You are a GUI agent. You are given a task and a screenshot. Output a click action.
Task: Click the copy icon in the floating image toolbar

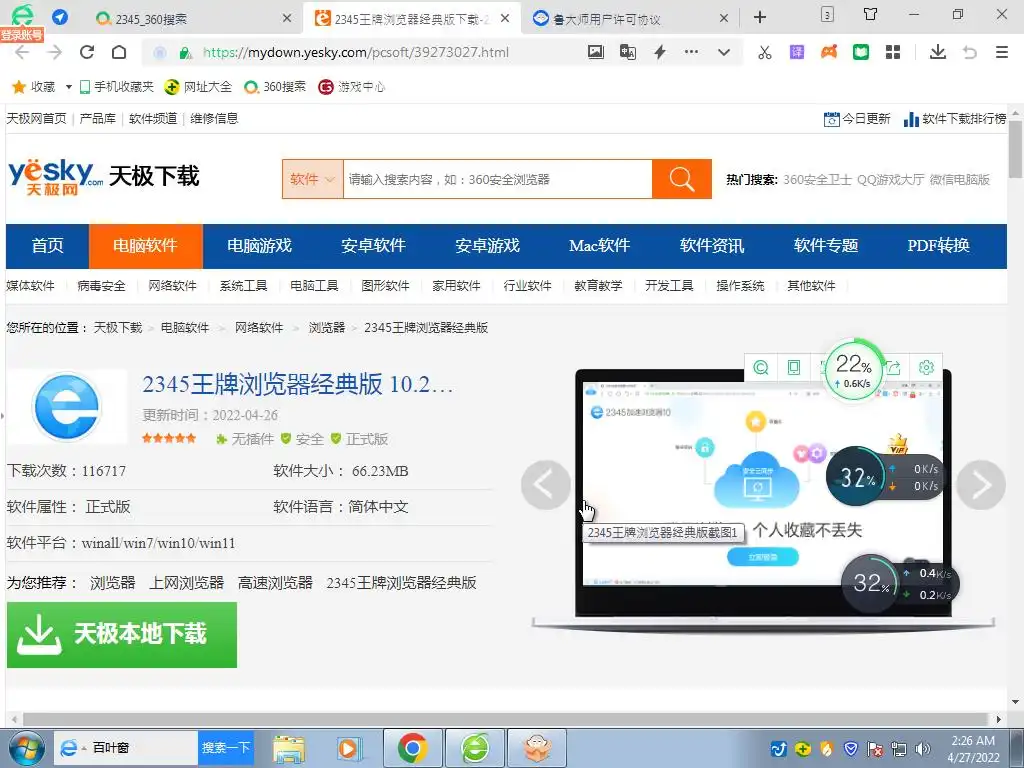[793, 368]
